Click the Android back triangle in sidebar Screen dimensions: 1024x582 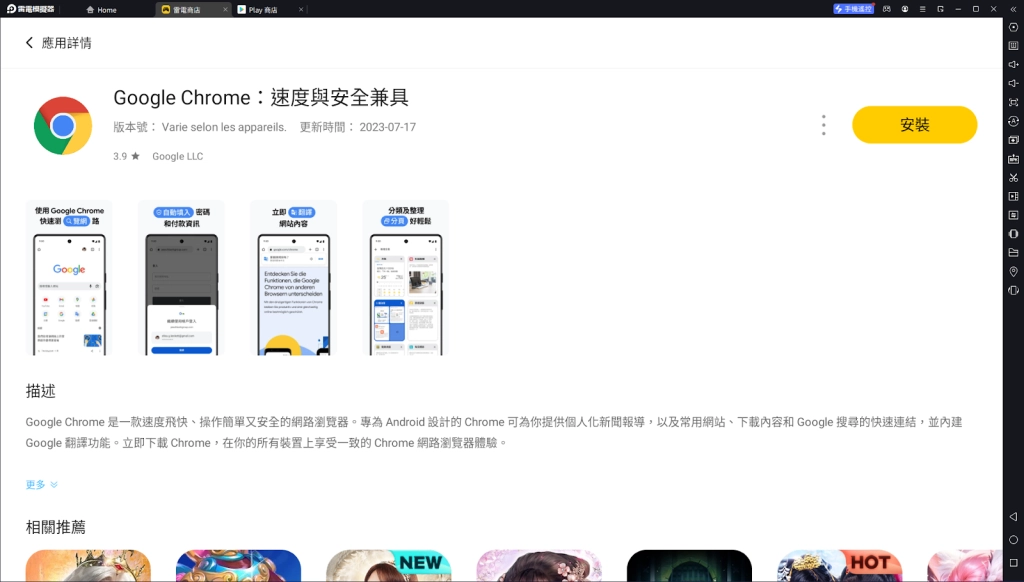[x=1014, y=517]
